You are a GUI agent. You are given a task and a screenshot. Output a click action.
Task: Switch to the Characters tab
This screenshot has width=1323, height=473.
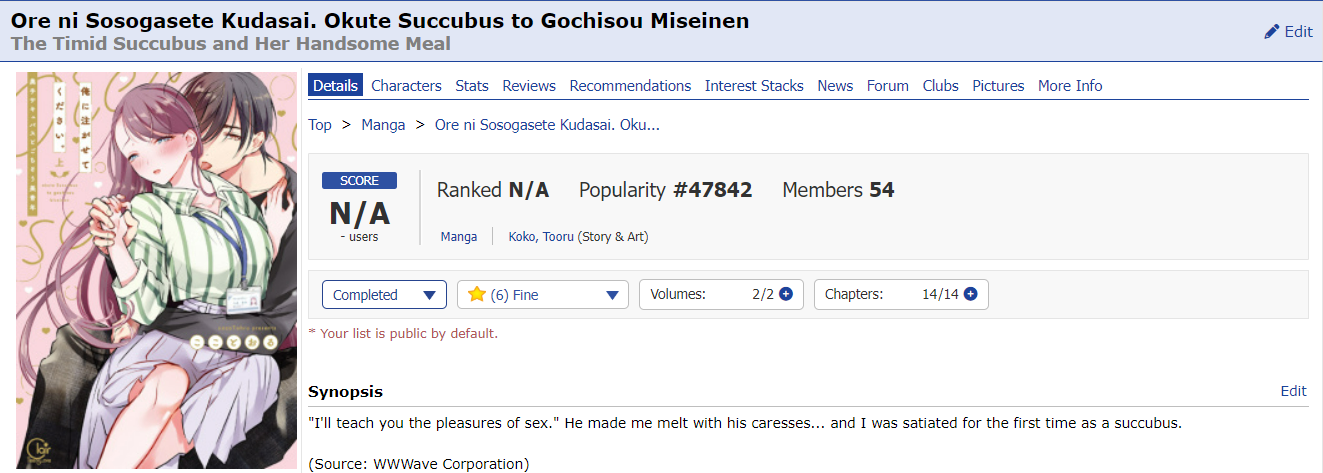pos(406,86)
